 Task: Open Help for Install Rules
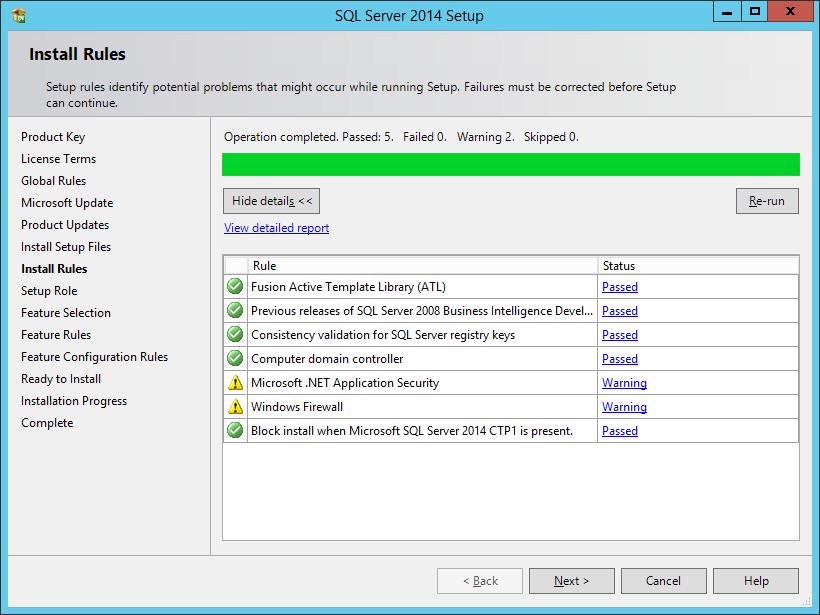click(756, 581)
